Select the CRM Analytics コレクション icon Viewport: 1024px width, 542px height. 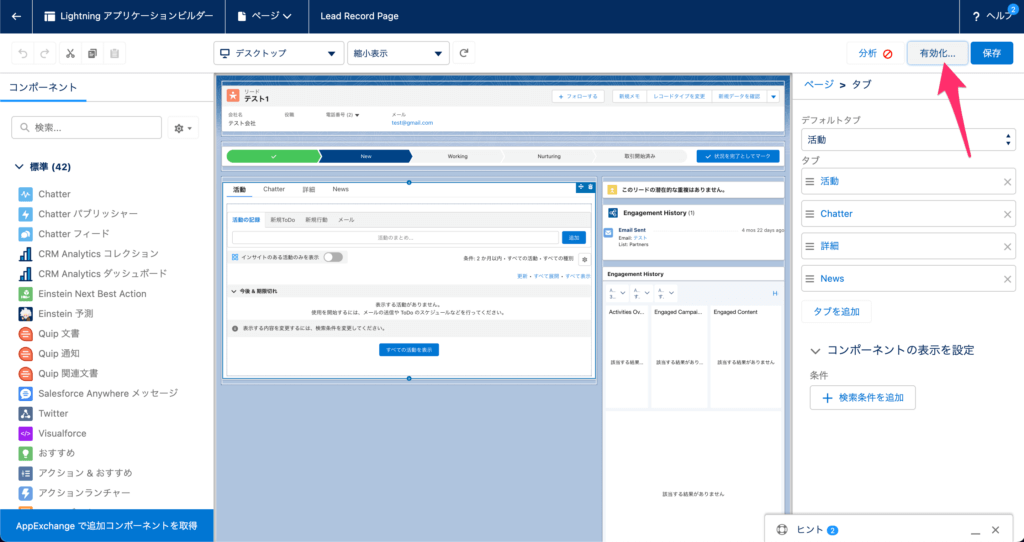[25, 254]
